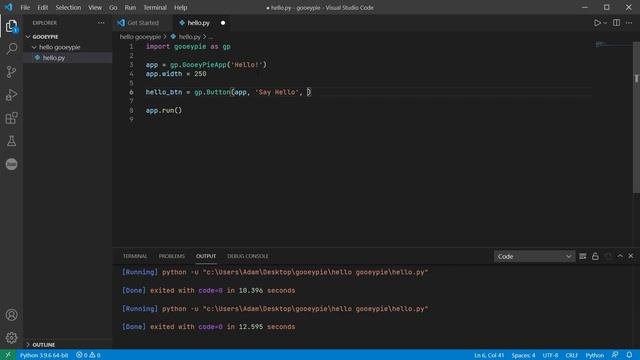The image size is (640, 360).
Task: Toggle output auto-scroll lock
Action: point(595,256)
